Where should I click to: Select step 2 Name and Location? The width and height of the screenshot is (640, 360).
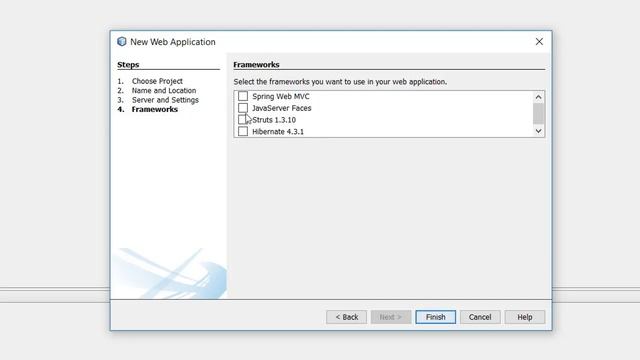164,91
